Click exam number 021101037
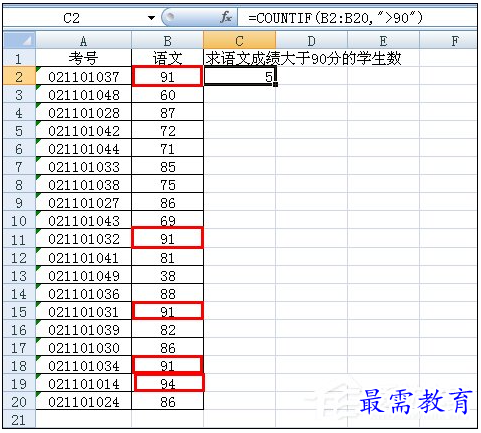This screenshot has height=433, width=481. click(83, 77)
